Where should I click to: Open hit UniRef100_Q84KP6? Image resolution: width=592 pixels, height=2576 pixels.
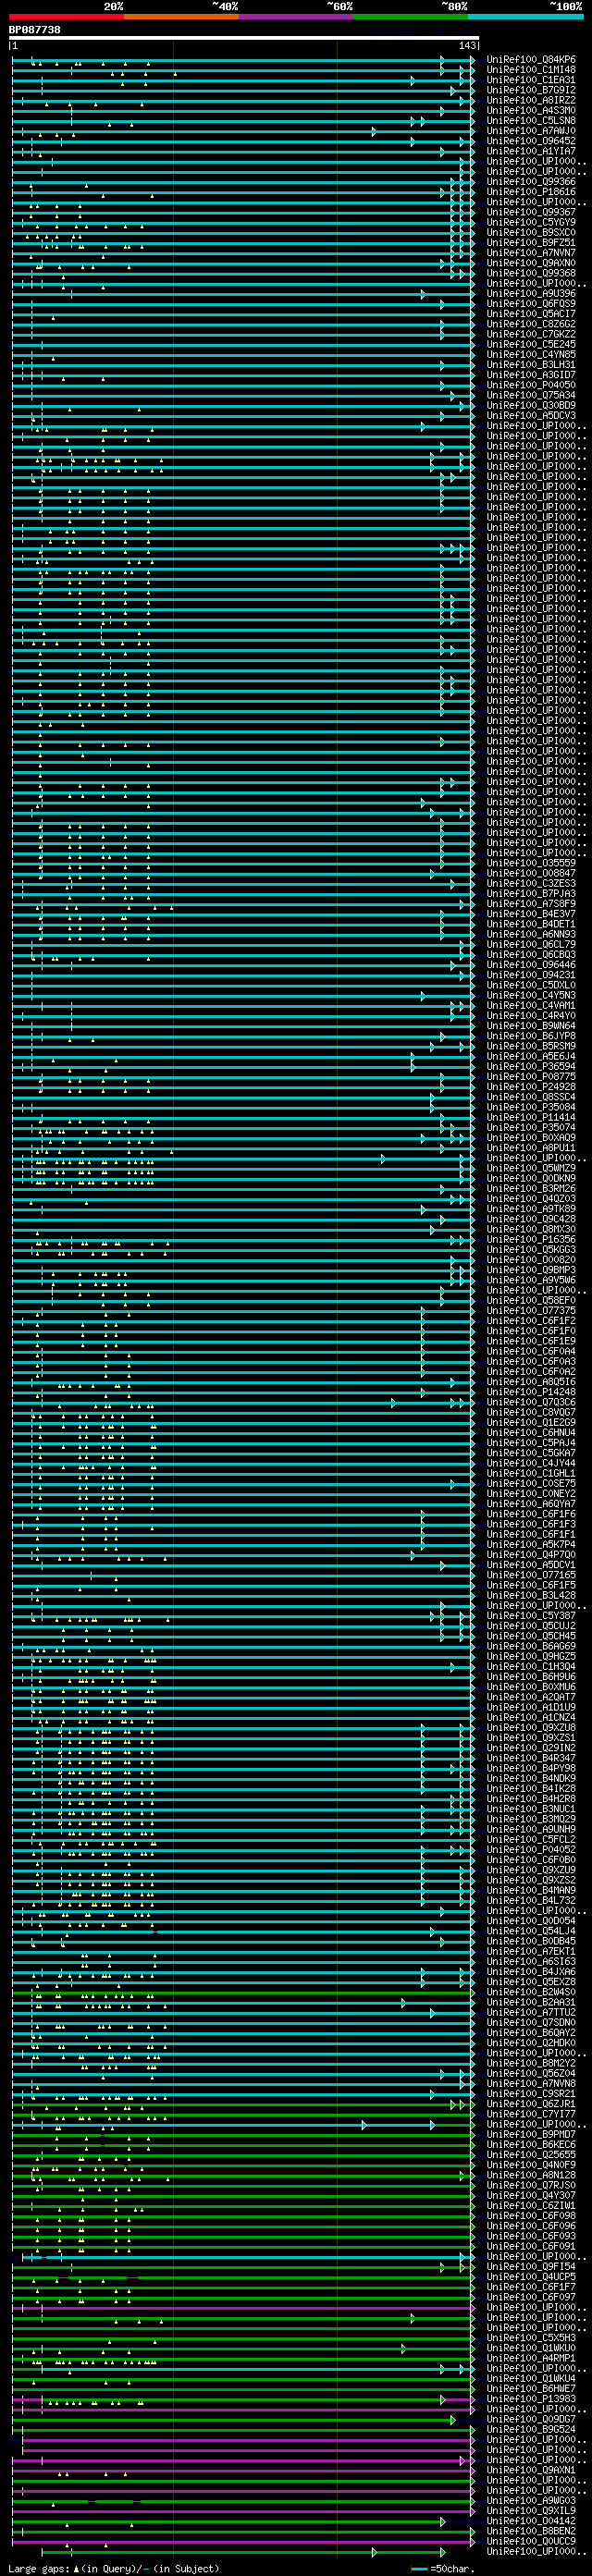coord(531,60)
